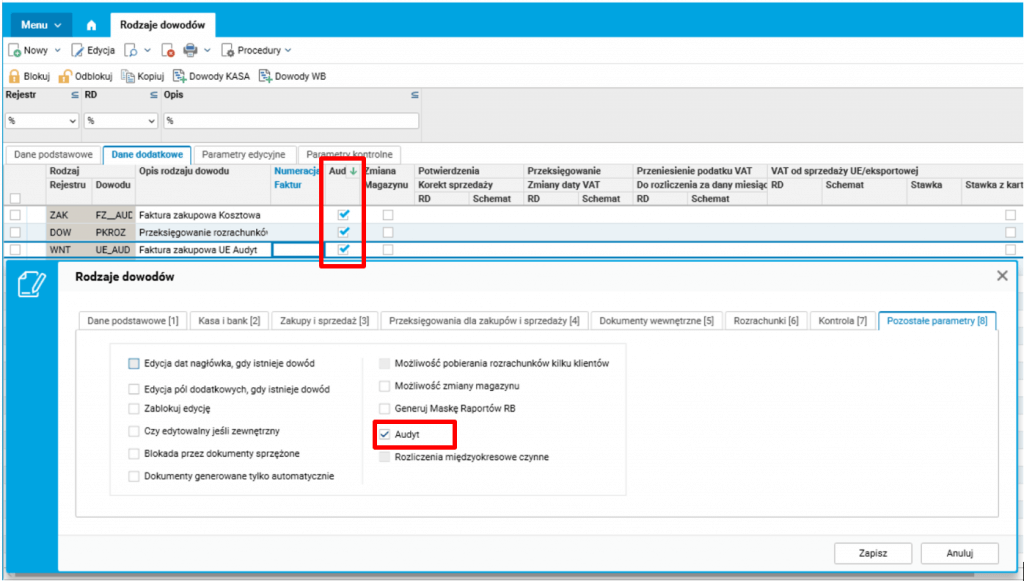Check Generuj Maskę Raportów RB option
1024x581 pixels.
(385, 409)
